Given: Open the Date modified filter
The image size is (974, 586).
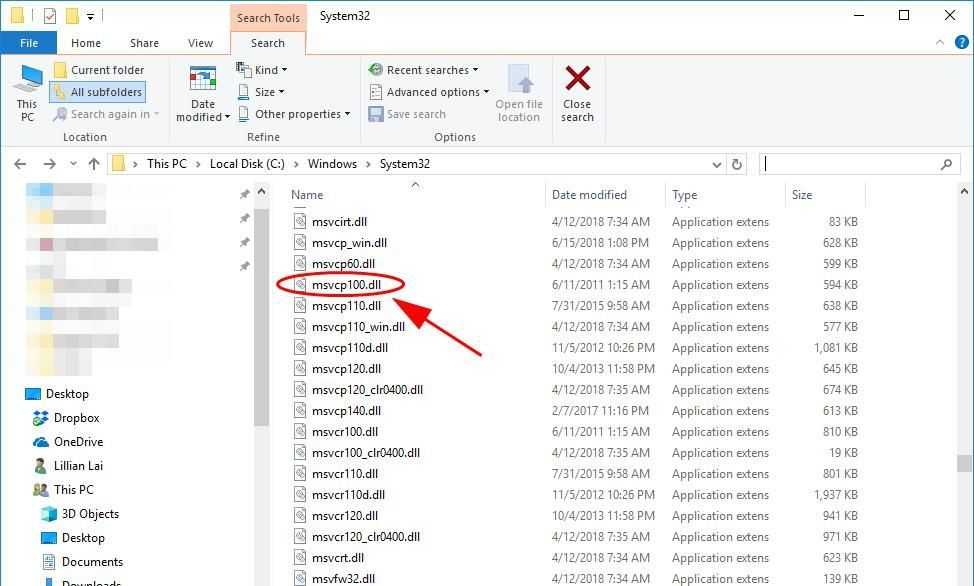Looking at the screenshot, I should coord(203,92).
